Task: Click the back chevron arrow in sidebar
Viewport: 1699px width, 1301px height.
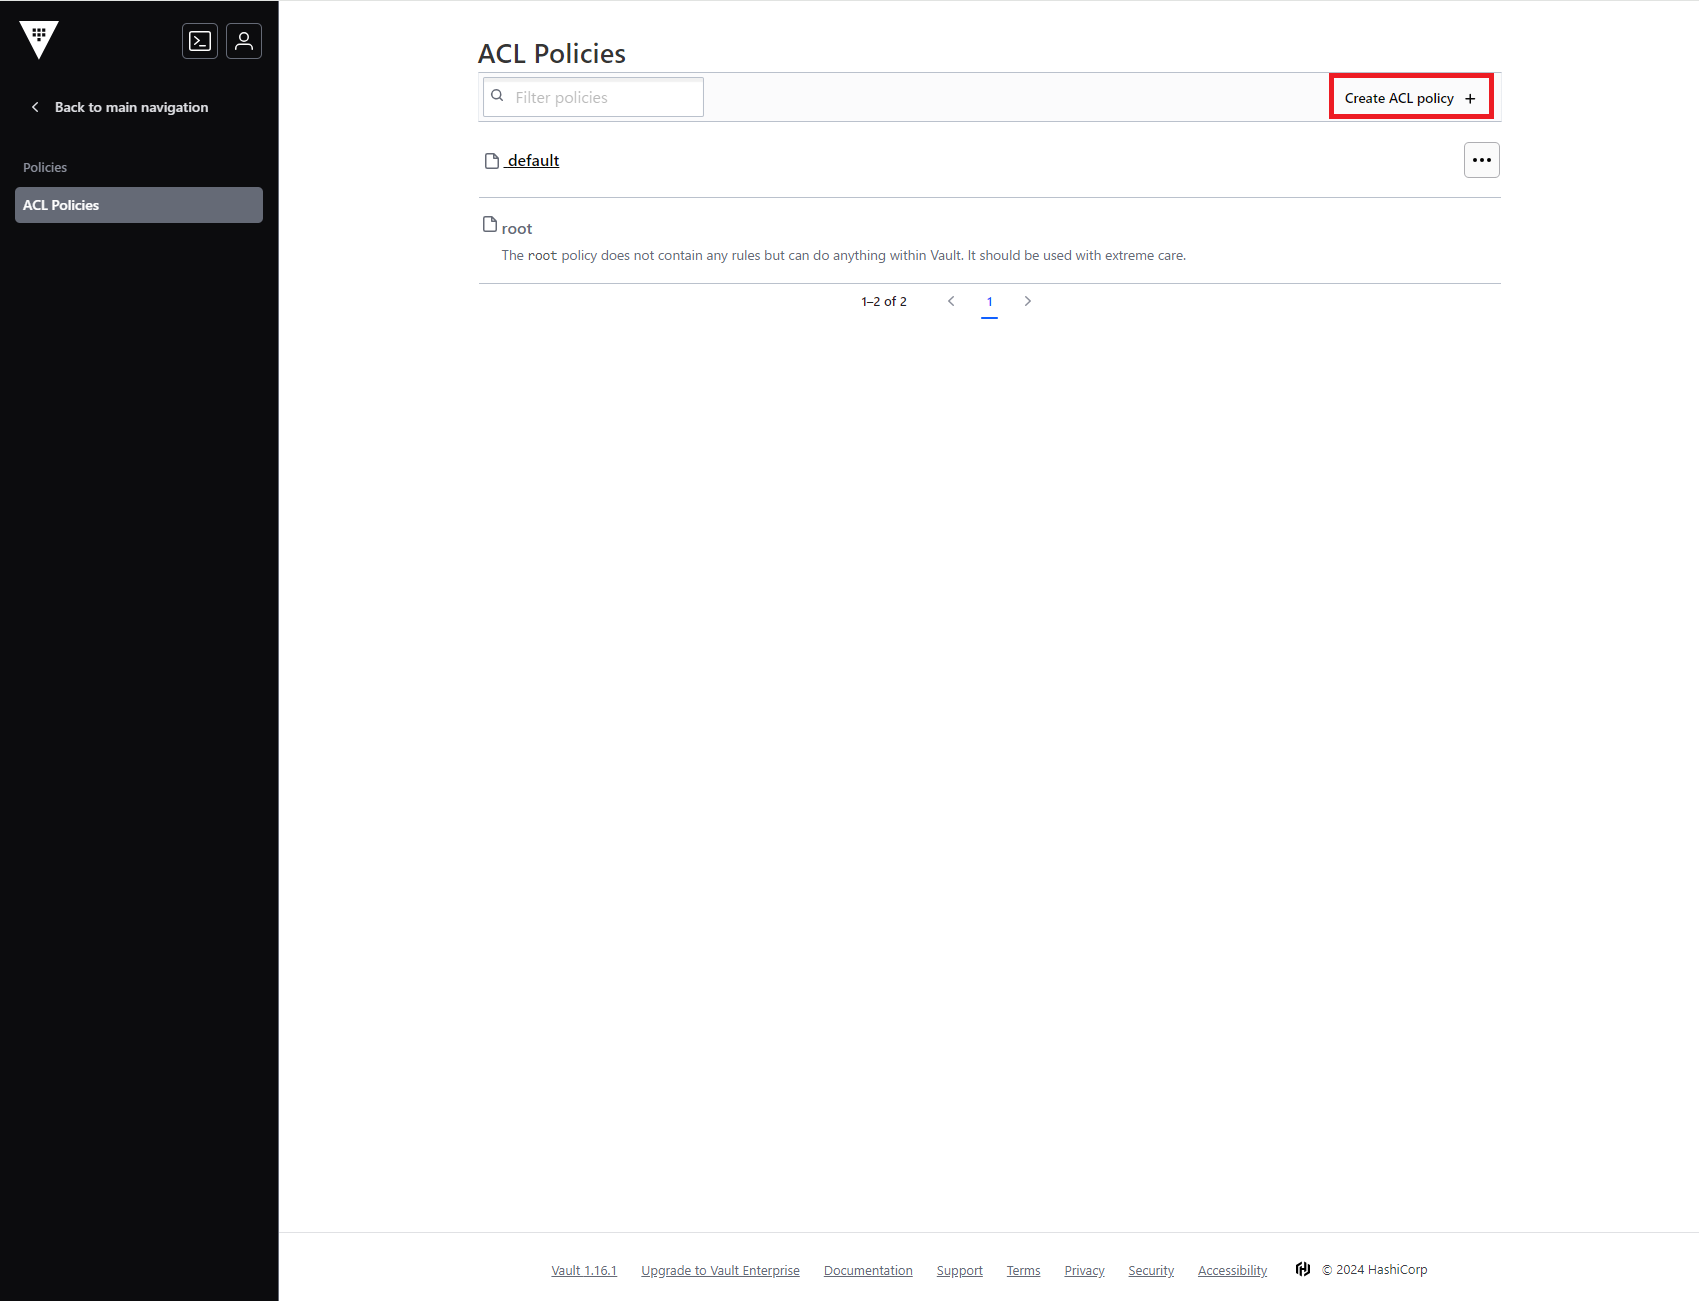Action: tap(35, 107)
